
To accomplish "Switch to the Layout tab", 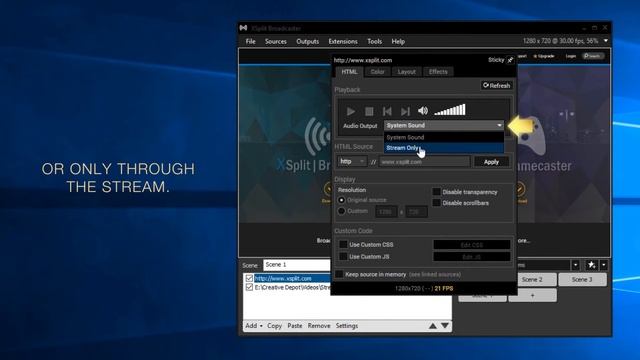I will coord(407,72).
